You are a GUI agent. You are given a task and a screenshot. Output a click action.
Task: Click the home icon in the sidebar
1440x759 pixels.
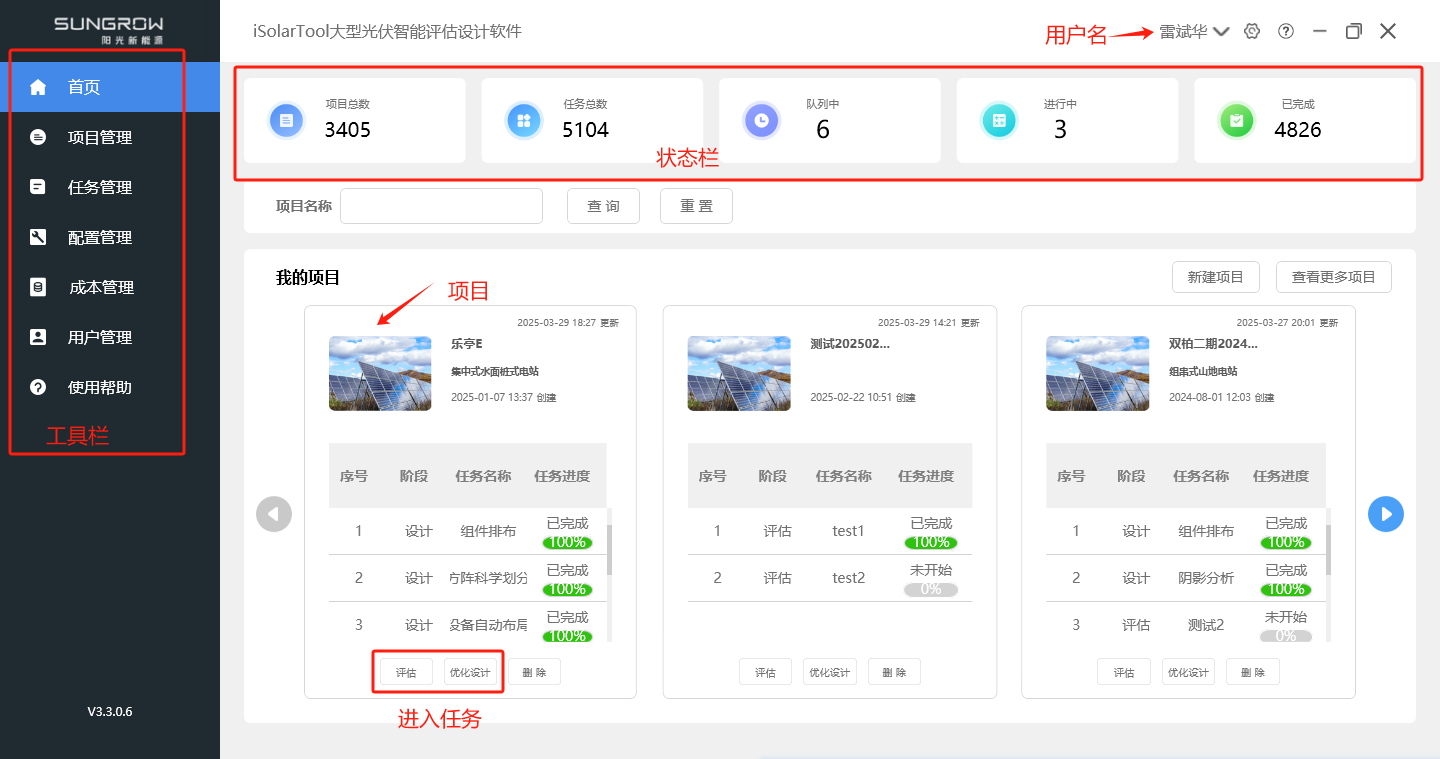coord(38,87)
